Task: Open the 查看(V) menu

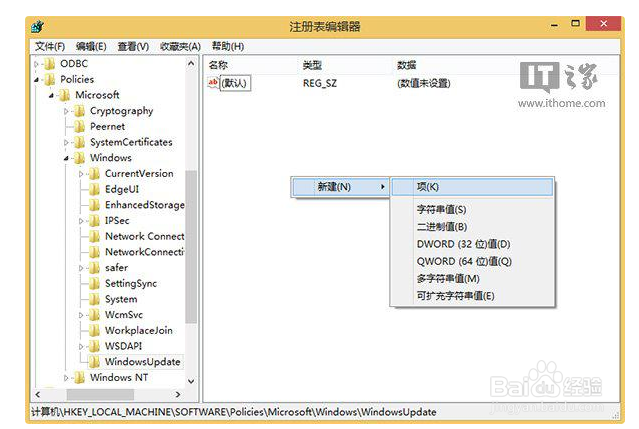Action: pos(133,46)
